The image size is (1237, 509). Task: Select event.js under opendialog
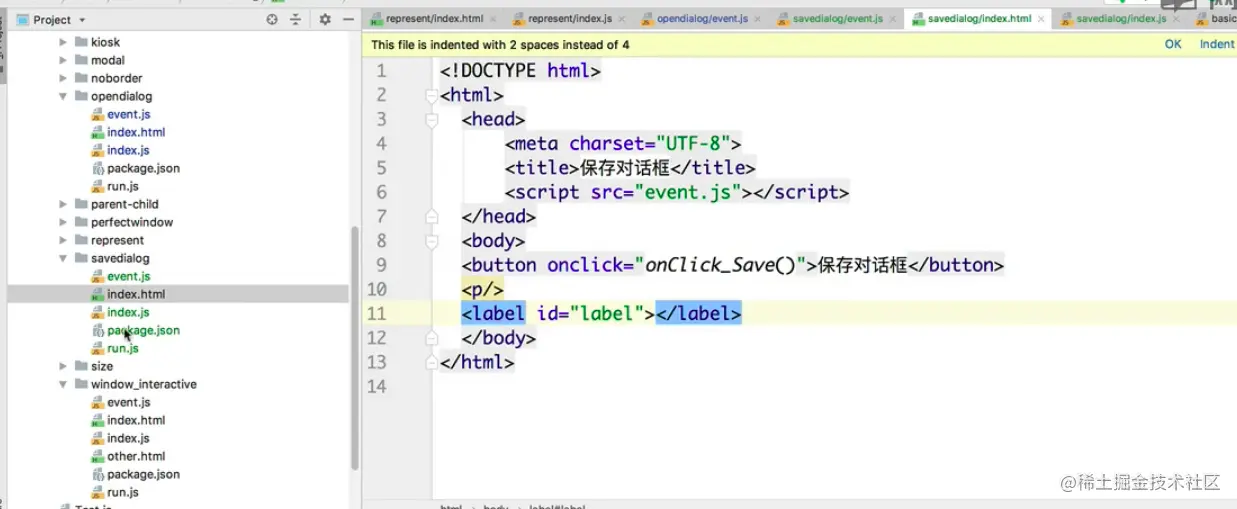coord(128,114)
